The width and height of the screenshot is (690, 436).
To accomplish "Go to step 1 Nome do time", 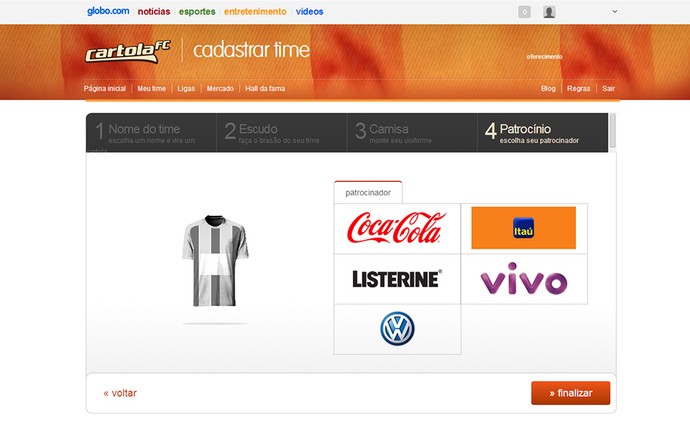I will (150, 132).
